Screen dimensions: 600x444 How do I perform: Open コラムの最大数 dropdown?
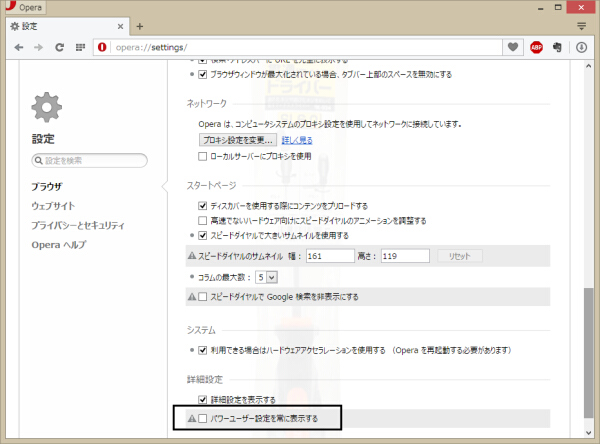pos(267,277)
